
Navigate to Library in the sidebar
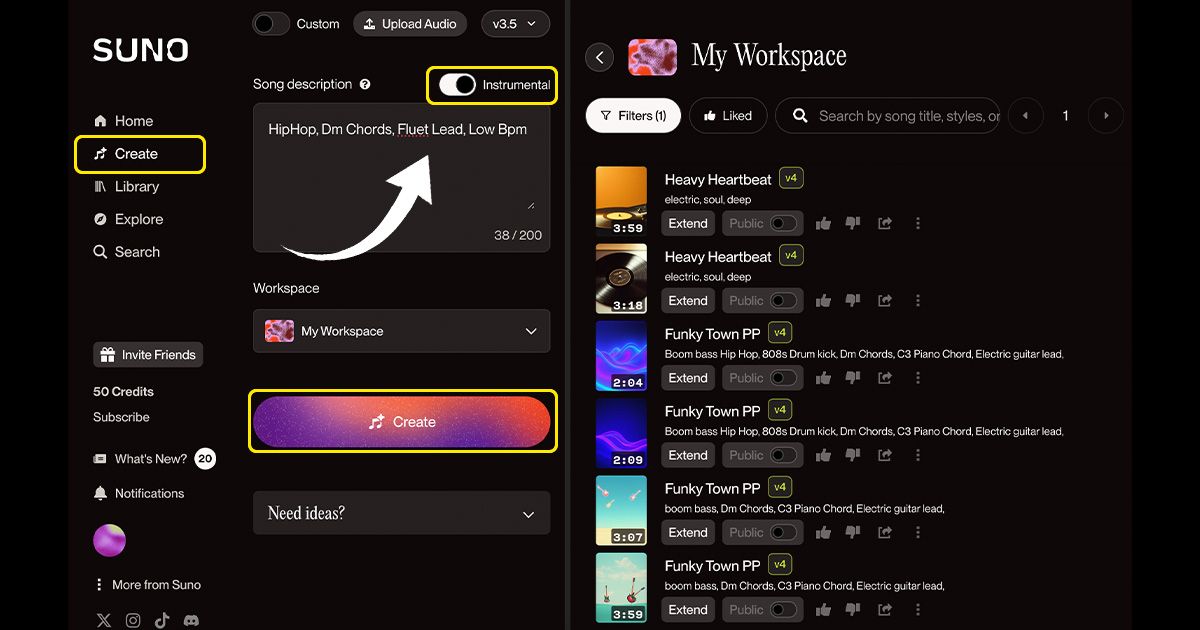[136, 187]
